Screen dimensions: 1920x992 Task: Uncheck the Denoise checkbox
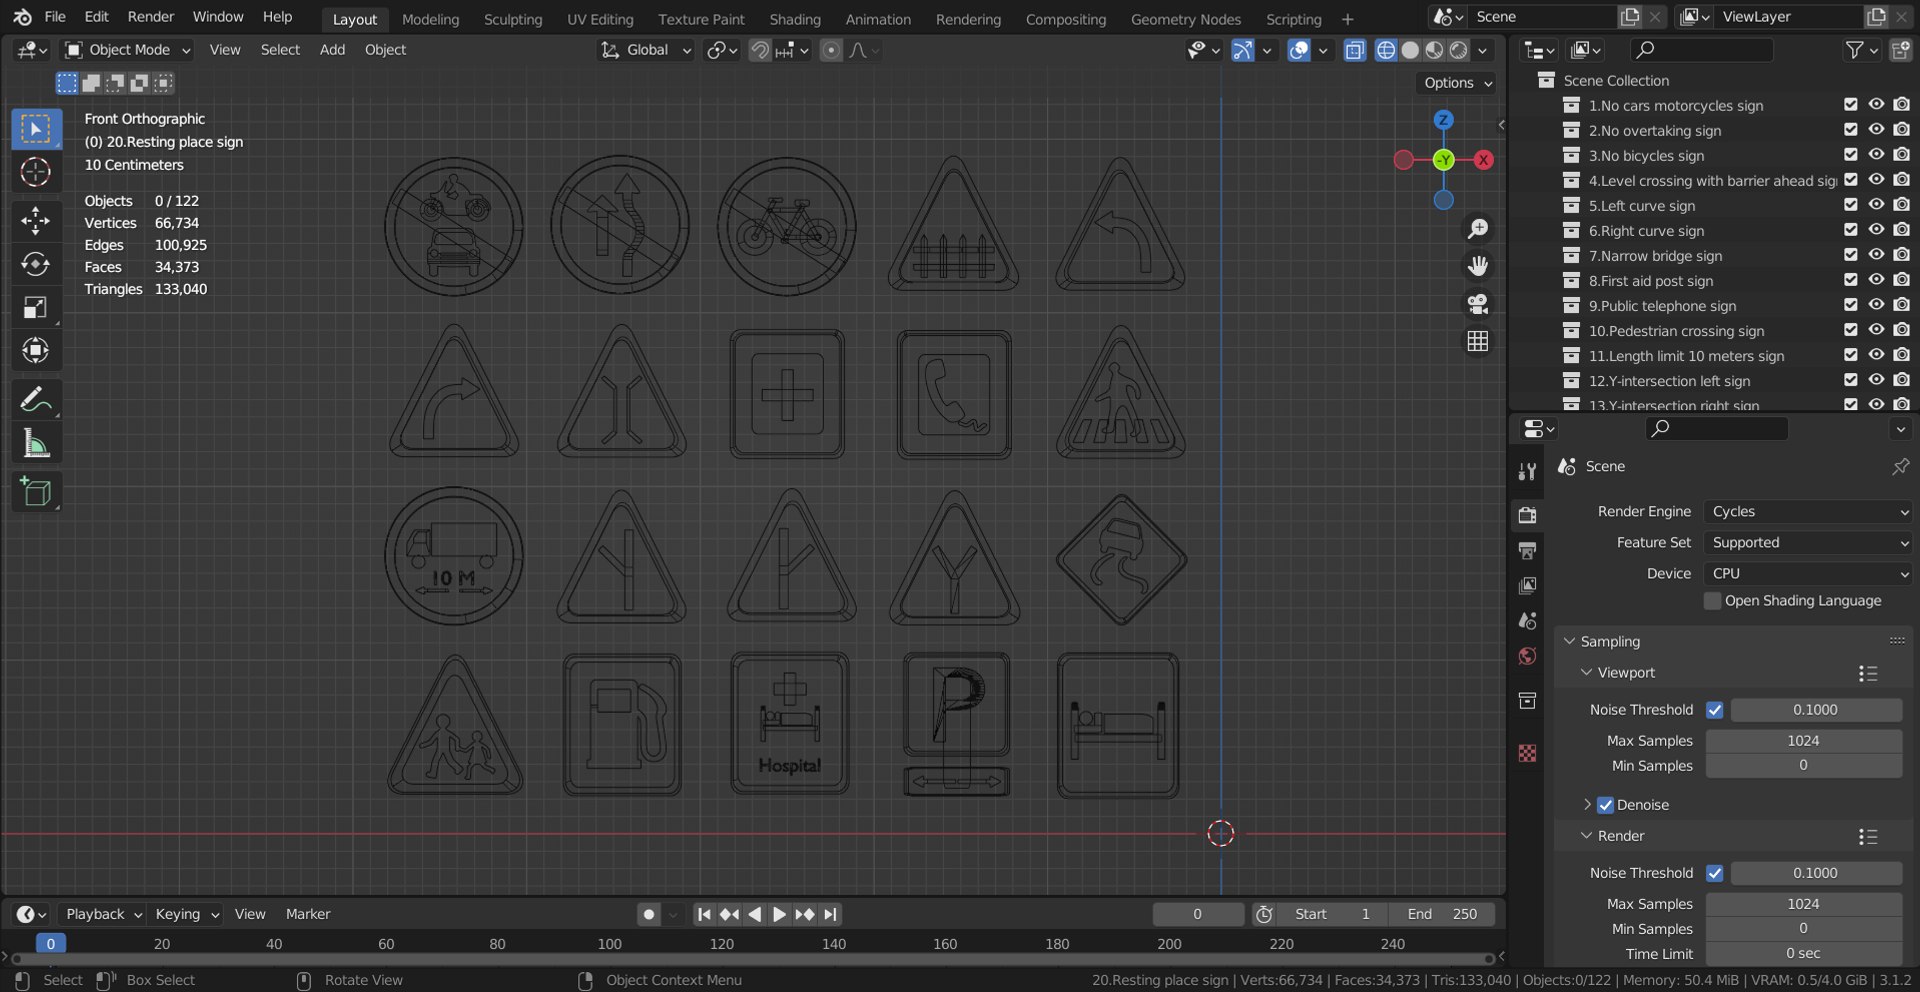click(x=1606, y=805)
